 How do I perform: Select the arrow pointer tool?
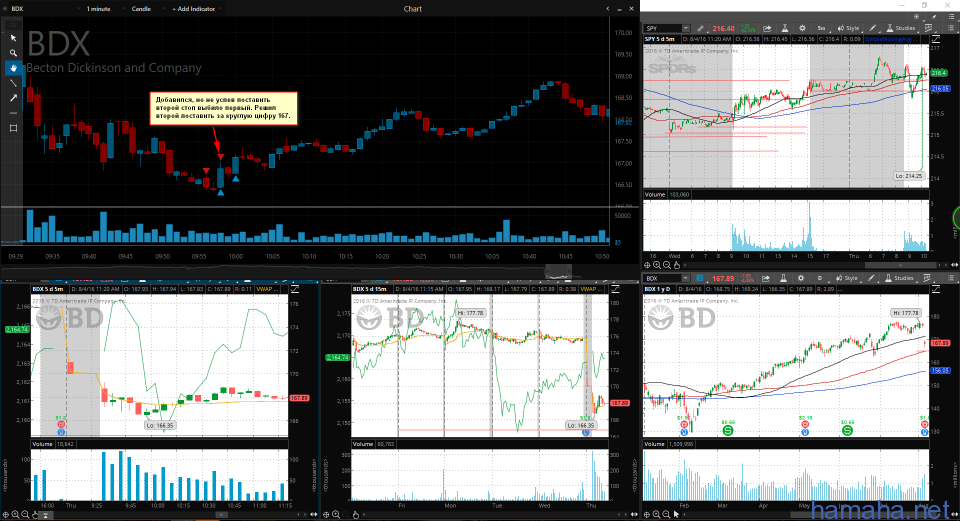(x=13, y=38)
